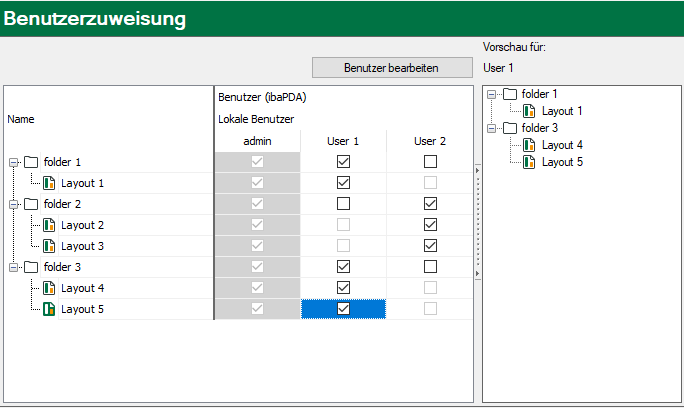The height and width of the screenshot is (408, 684).
Task: Click the Layout 1 icon in the preview panel
Action: pos(529,111)
